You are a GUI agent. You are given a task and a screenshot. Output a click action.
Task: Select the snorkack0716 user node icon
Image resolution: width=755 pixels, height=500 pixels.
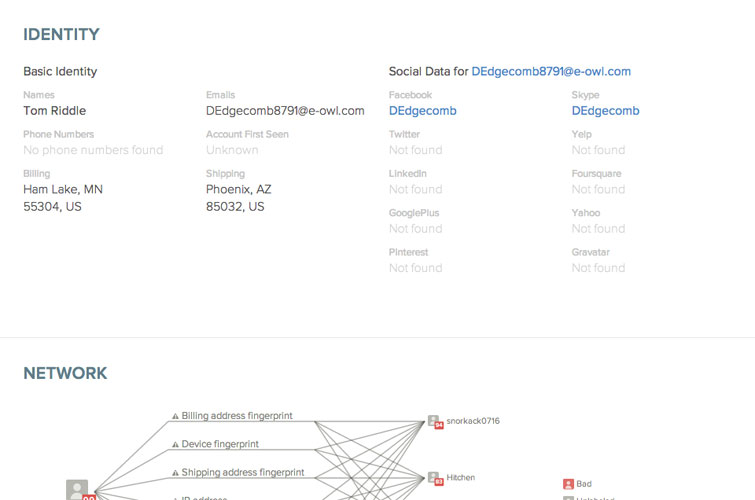434,421
